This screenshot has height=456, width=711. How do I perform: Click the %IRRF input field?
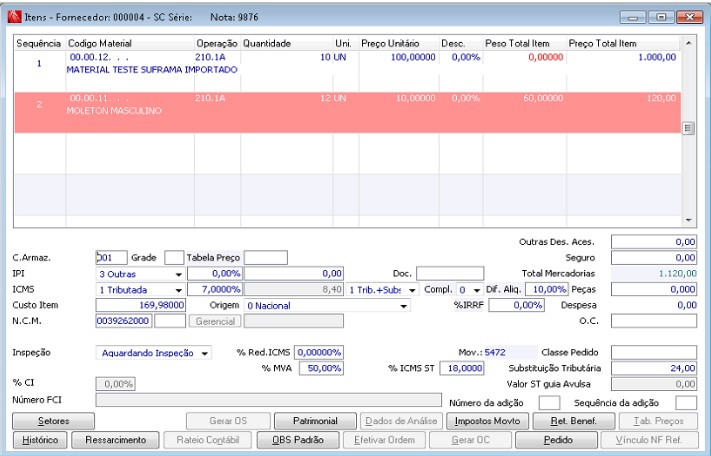[516, 305]
